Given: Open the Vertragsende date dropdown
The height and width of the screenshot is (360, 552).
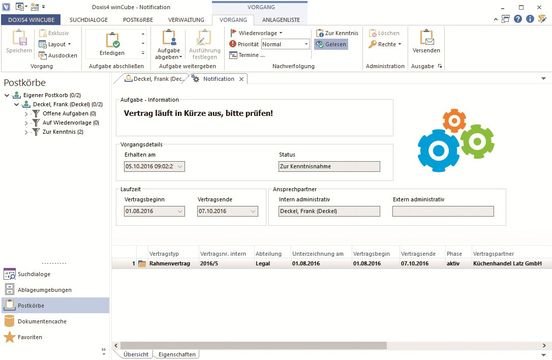Looking at the screenshot, I should 253,211.
